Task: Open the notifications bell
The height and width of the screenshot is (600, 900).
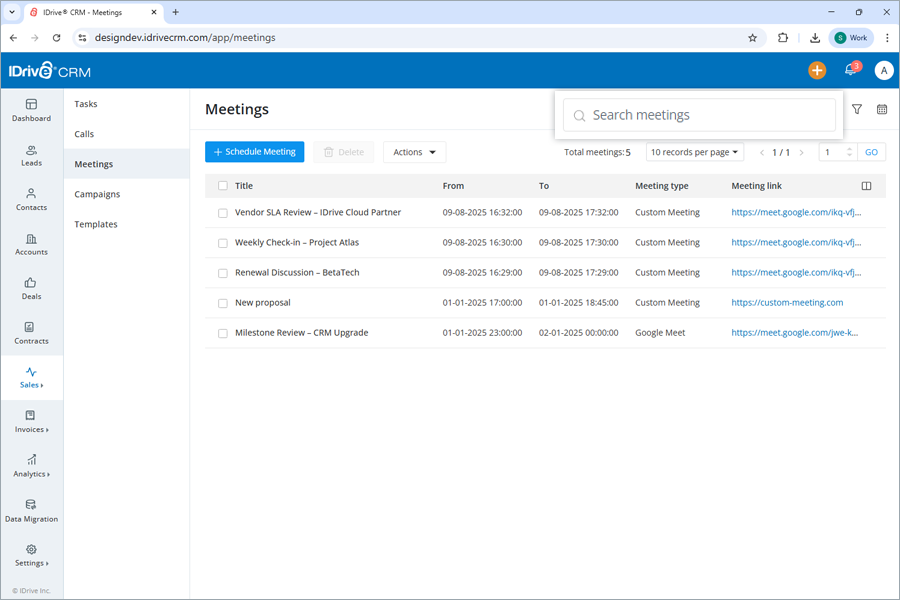Action: tap(849, 70)
